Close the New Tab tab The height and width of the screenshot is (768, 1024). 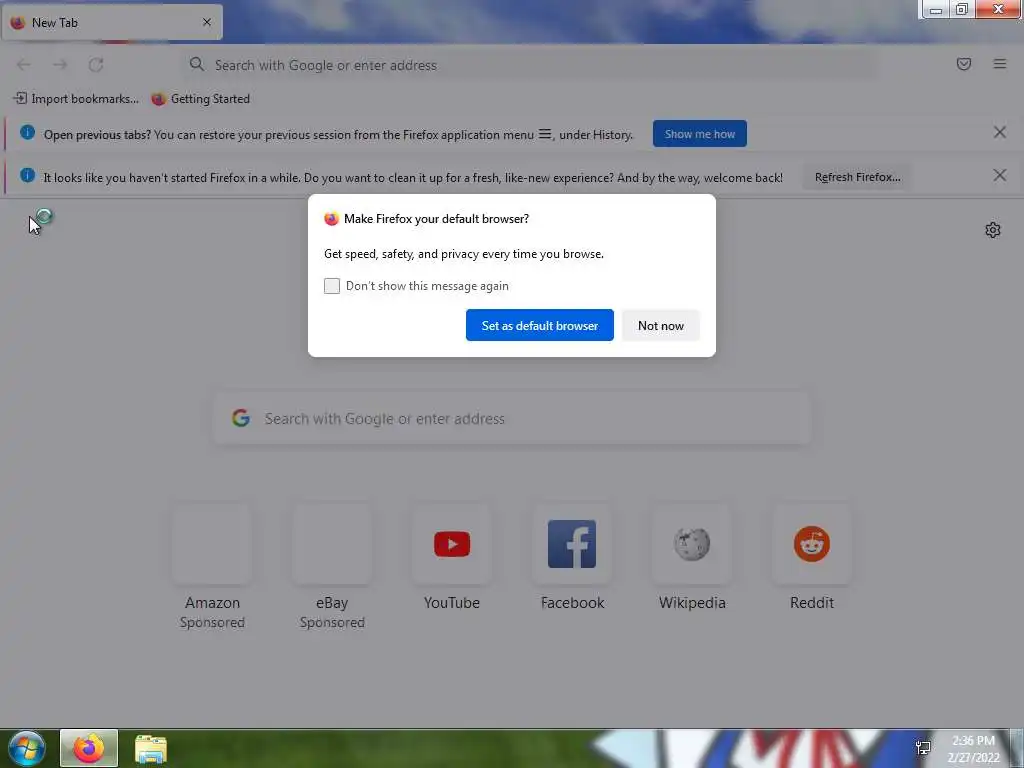pyautogui.click(x=206, y=22)
